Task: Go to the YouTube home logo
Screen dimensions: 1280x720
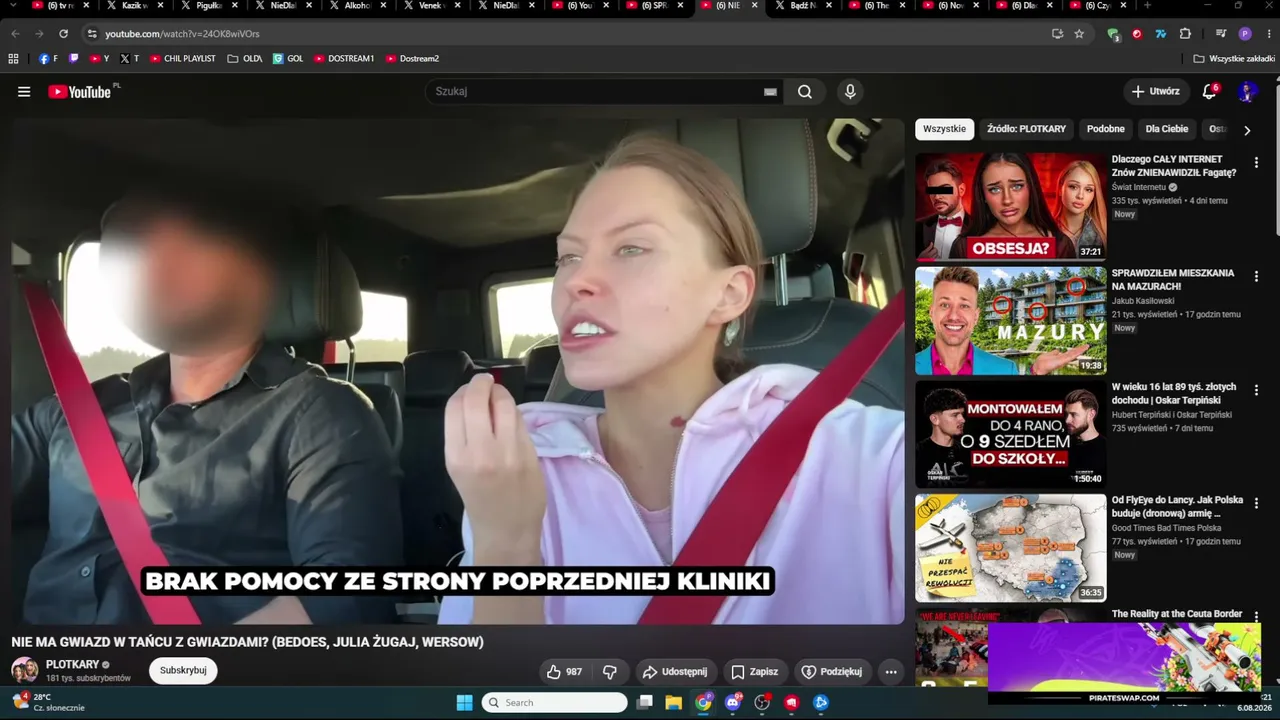Action: [x=80, y=92]
